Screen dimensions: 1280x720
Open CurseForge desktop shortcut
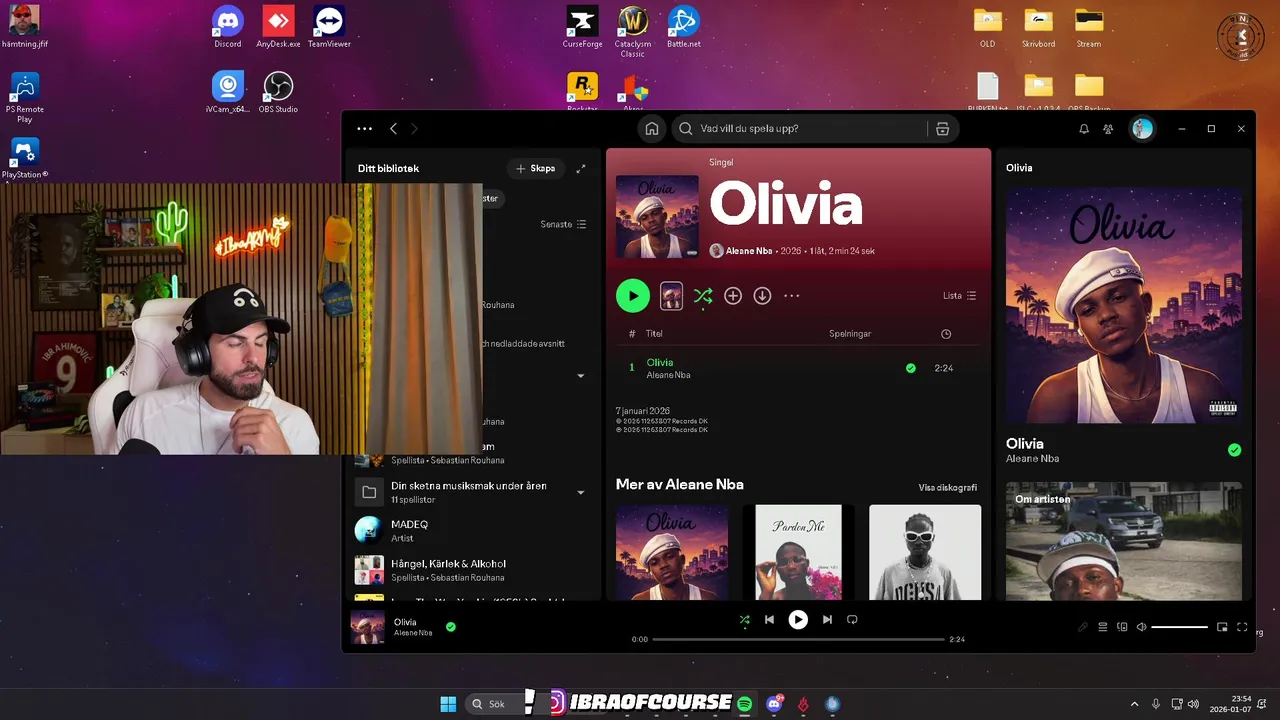pos(582,27)
